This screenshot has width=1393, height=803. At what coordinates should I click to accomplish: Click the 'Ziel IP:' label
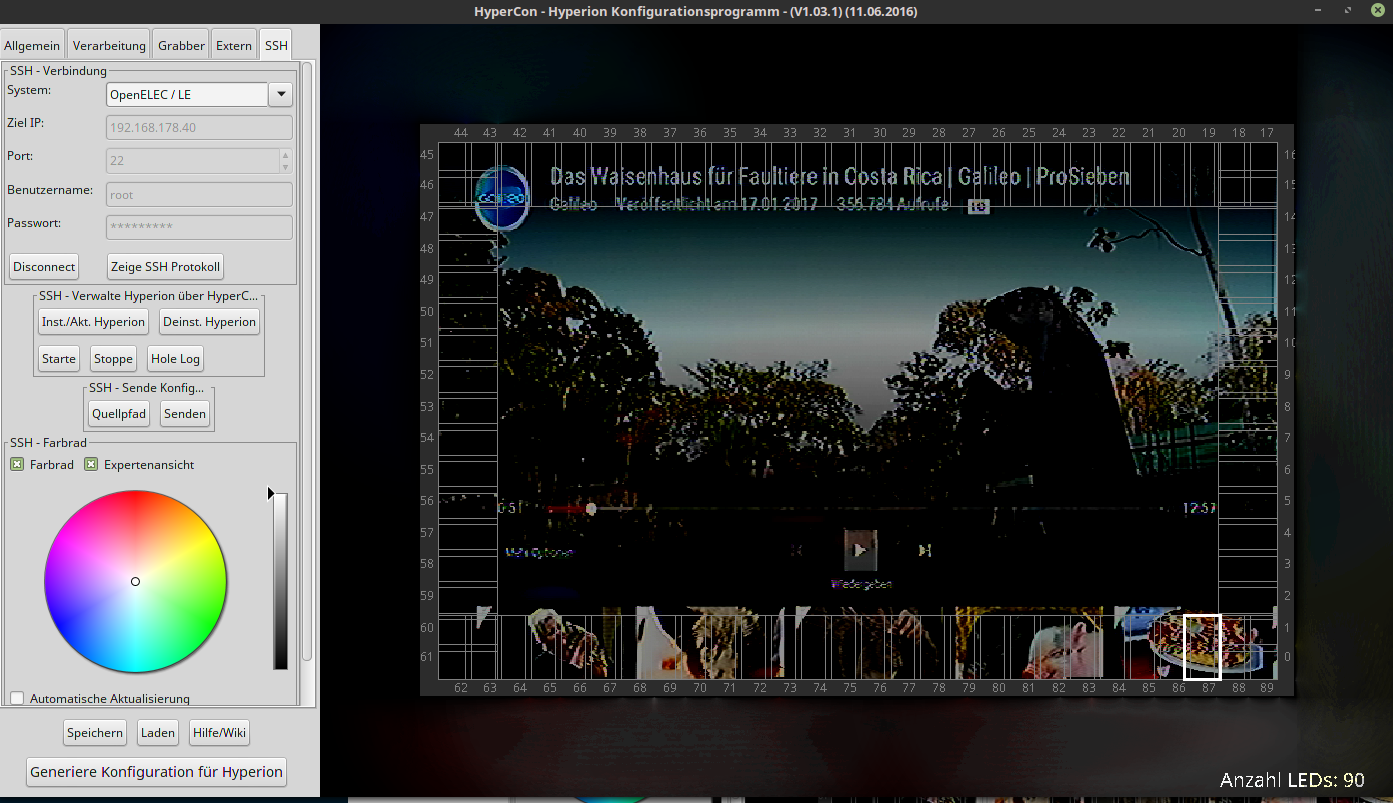pos(25,122)
